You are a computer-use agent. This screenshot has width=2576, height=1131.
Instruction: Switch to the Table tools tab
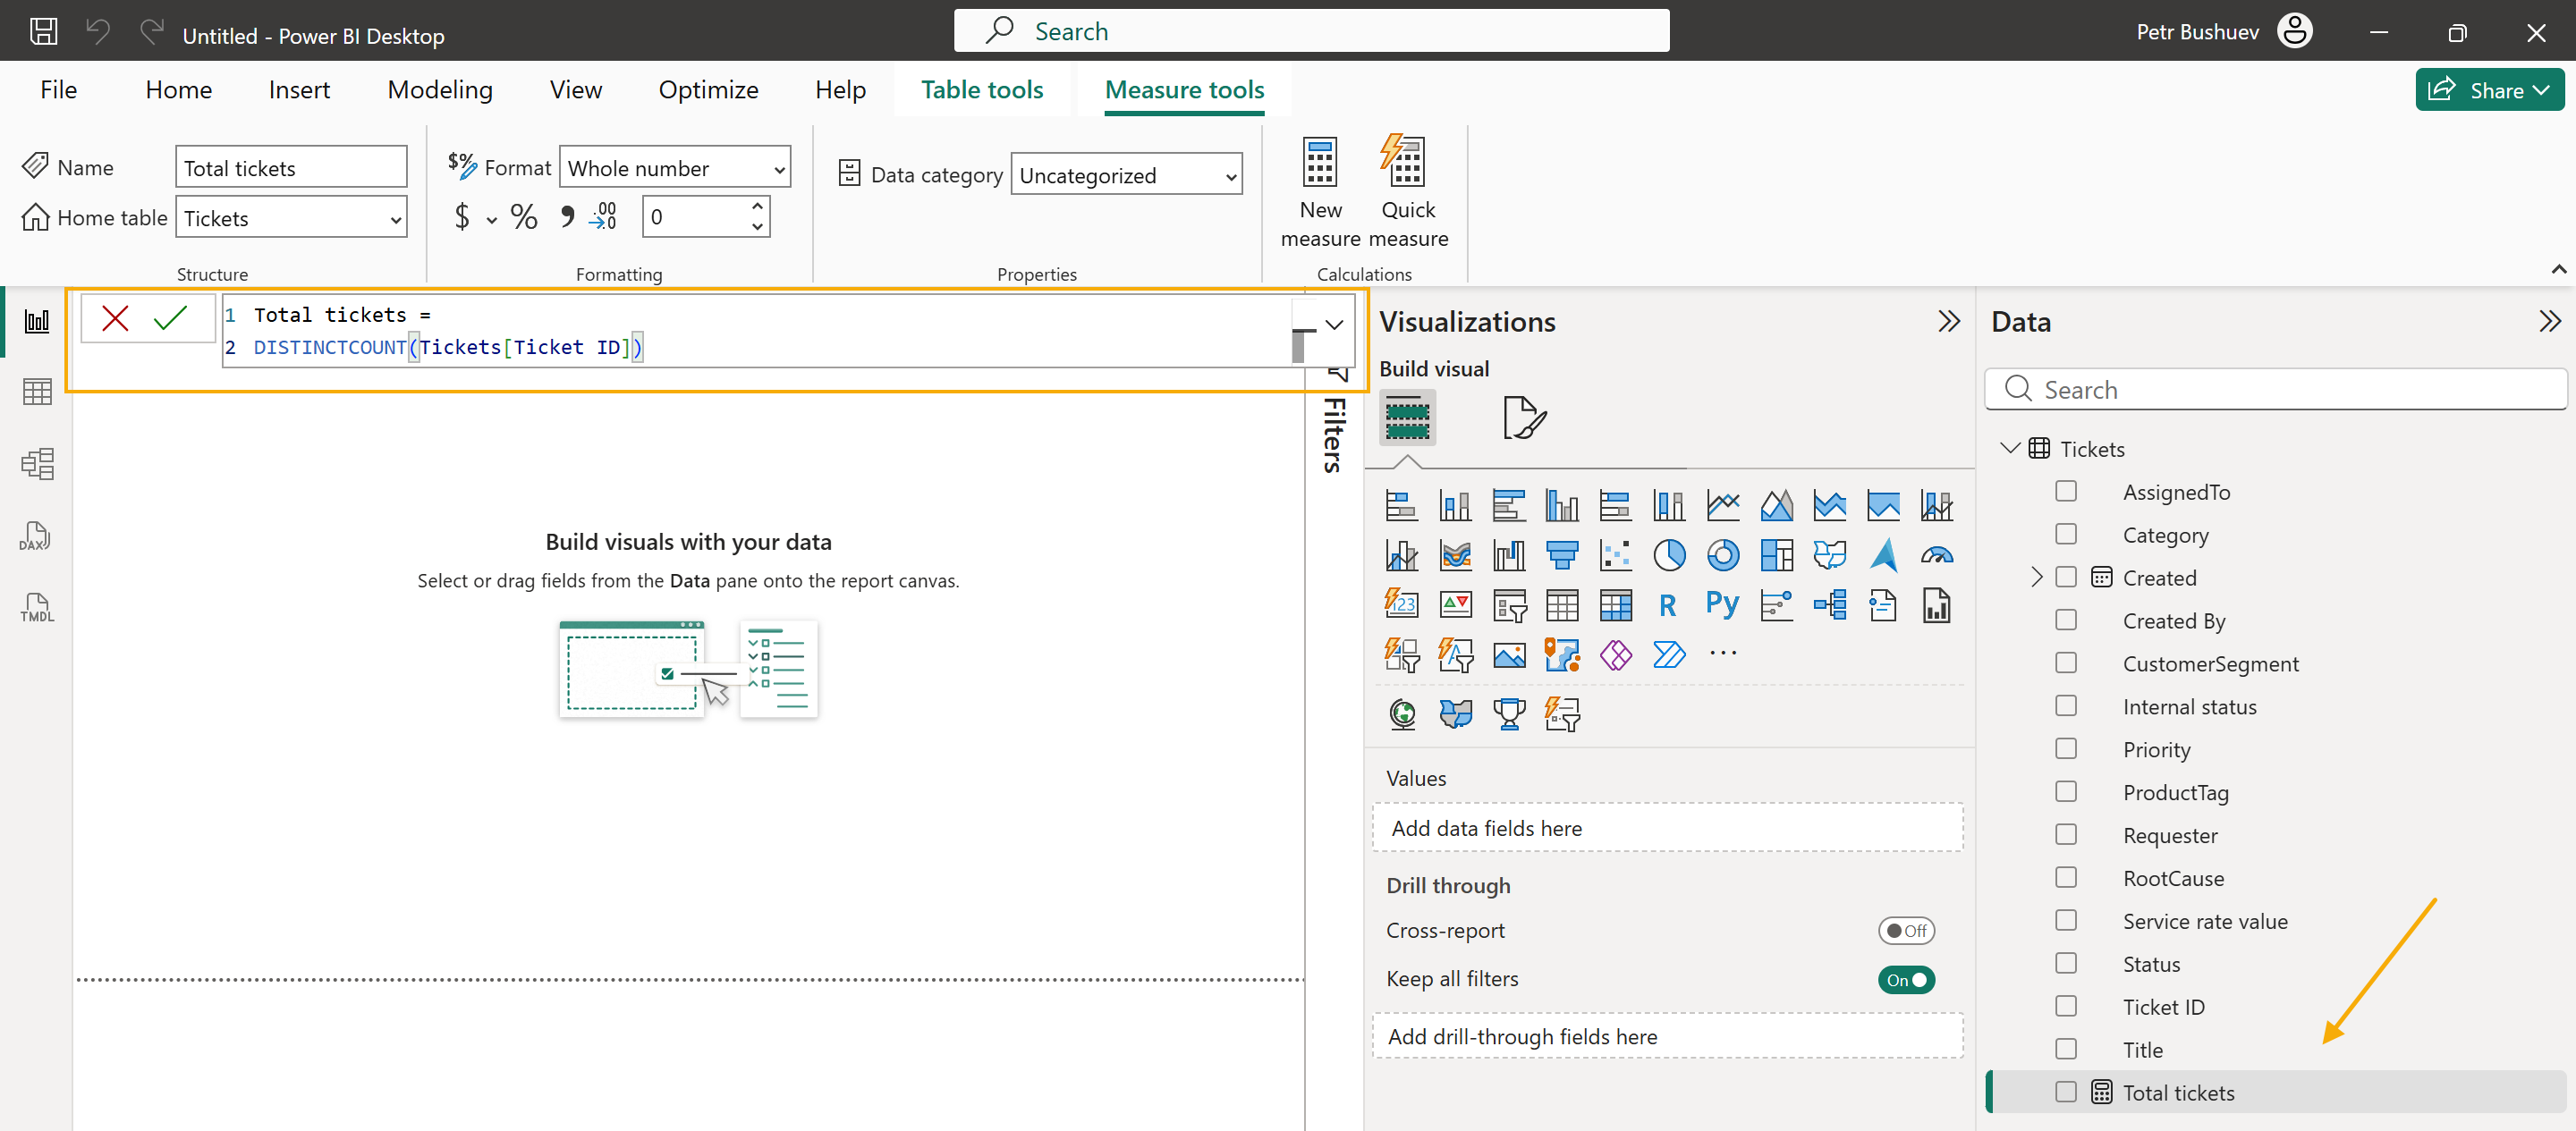tap(981, 89)
